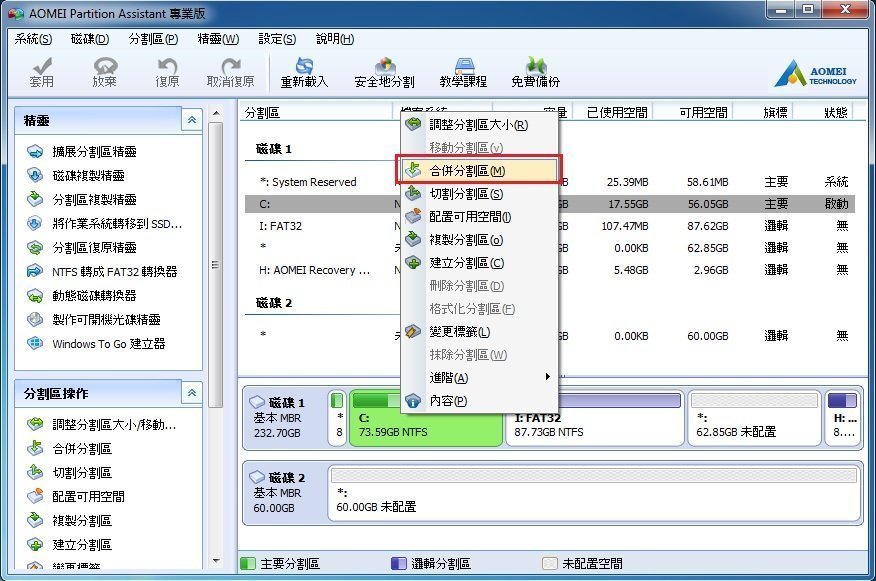This screenshot has width=876, height=581.
Task: Click the 放棄 (Discard) toolbar icon
Action: [104, 73]
